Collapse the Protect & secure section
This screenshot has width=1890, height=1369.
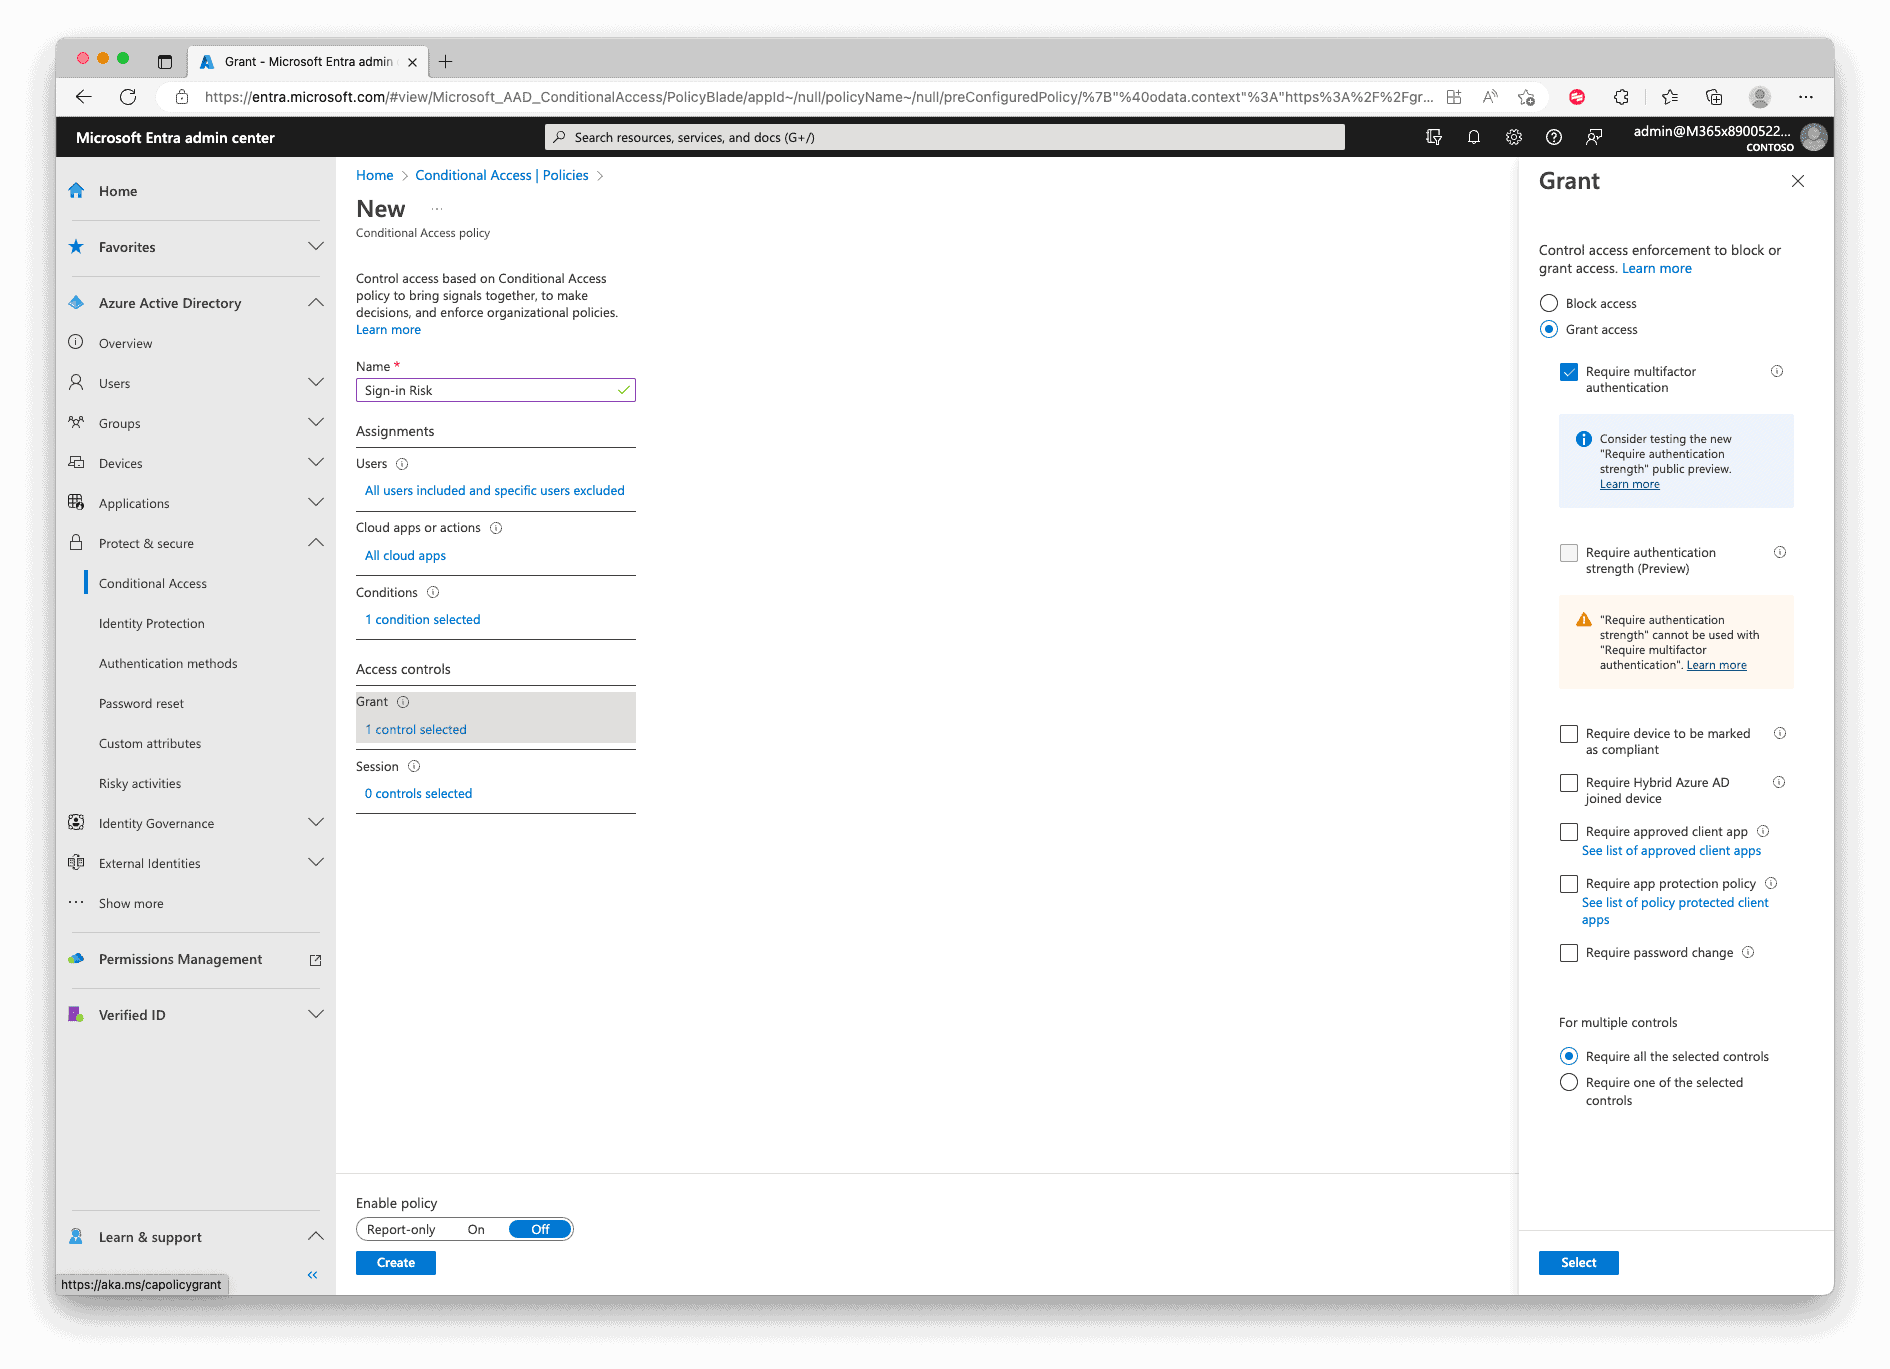316,543
